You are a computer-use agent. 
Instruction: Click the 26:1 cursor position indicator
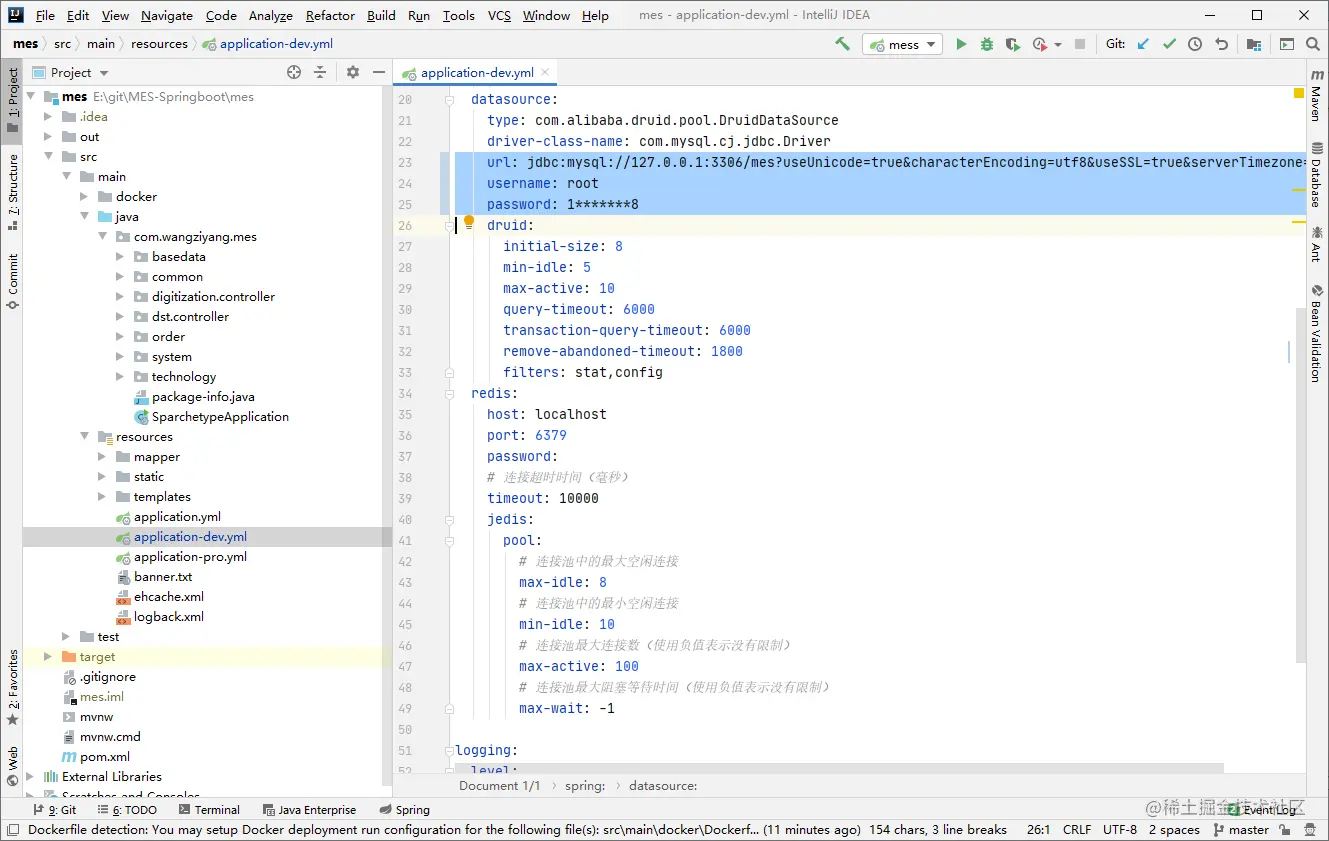[1038, 830]
